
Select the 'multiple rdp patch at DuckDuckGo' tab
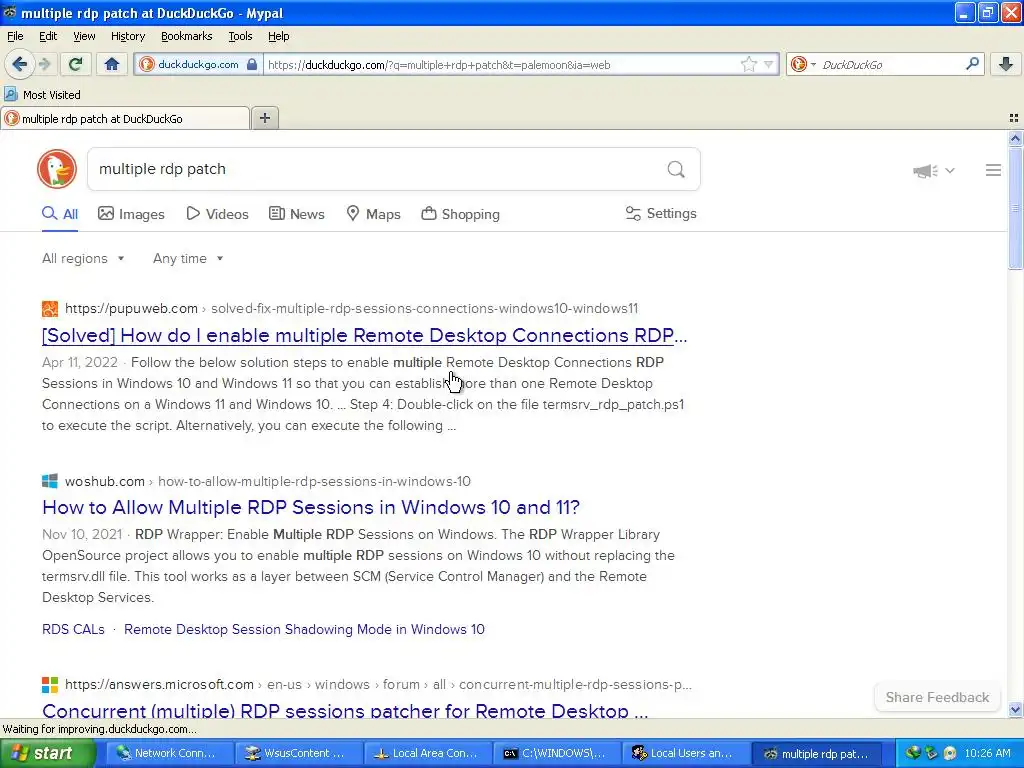(125, 118)
